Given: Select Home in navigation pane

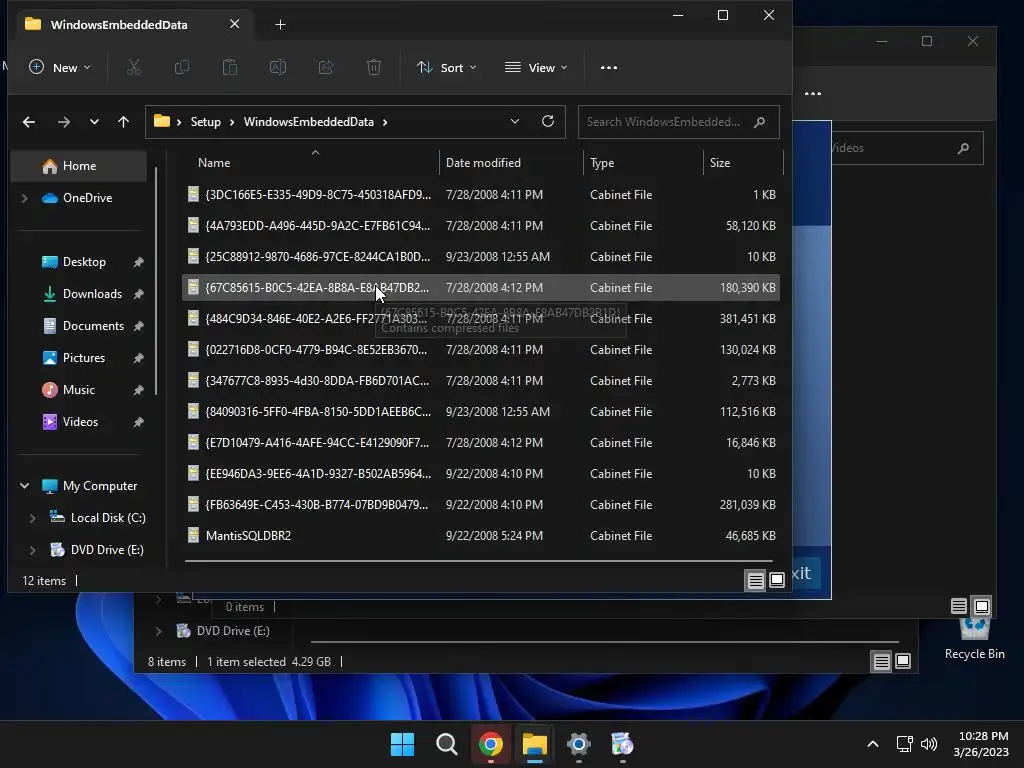Looking at the screenshot, I should coord(78,166).
